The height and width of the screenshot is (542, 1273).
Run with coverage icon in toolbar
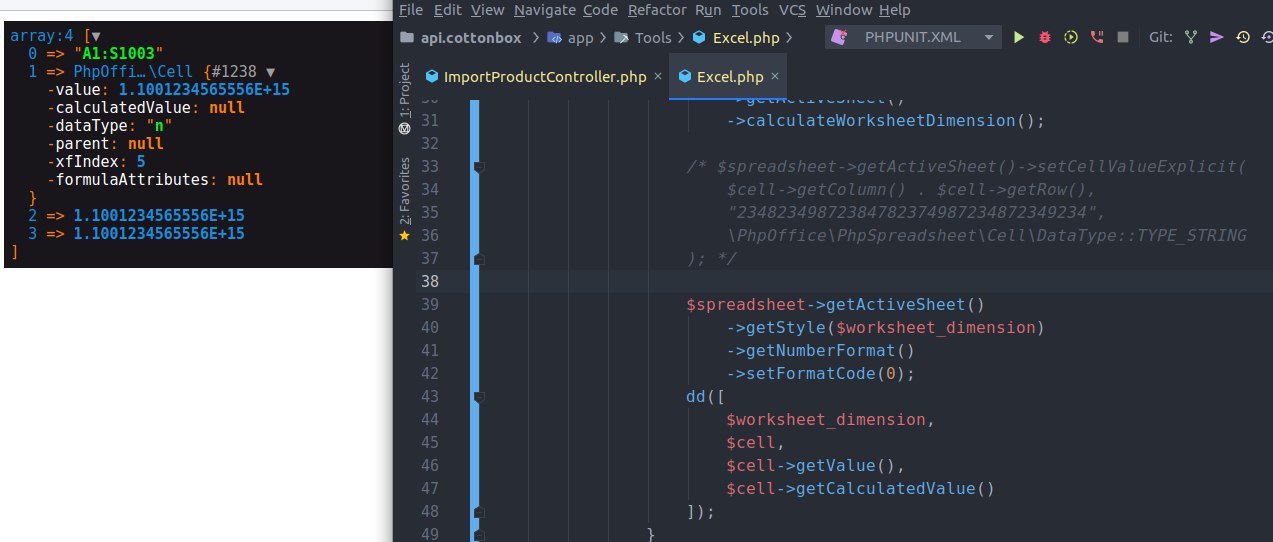[1071, 37]
